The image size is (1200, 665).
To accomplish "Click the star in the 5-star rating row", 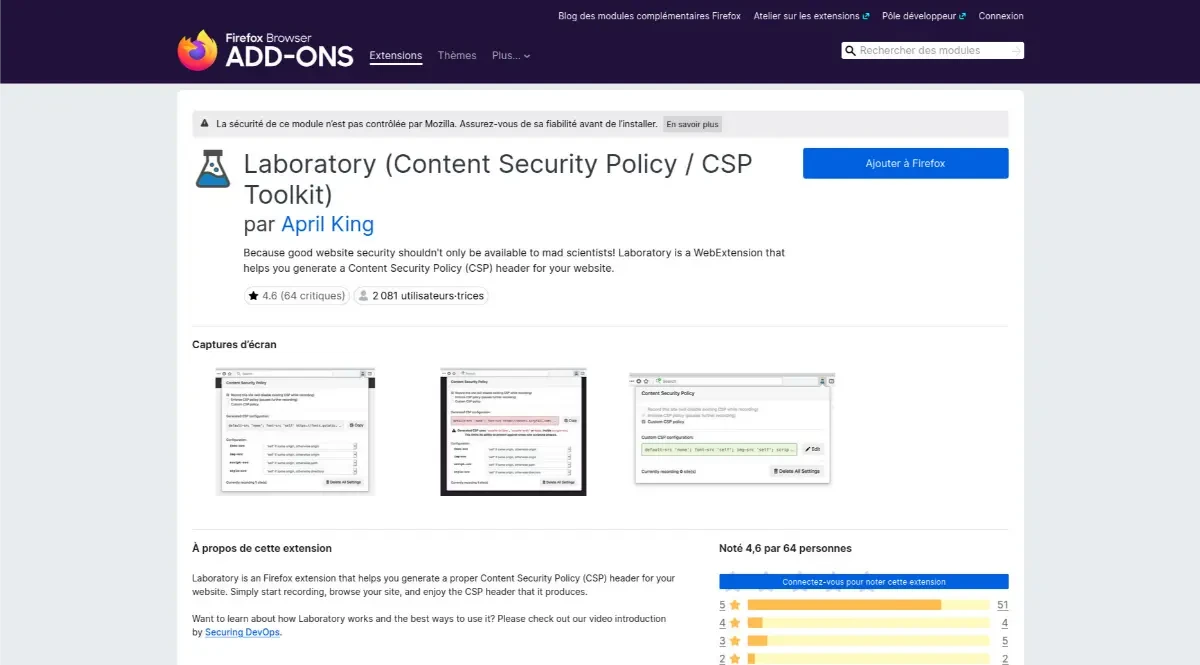I will point(735,605).
